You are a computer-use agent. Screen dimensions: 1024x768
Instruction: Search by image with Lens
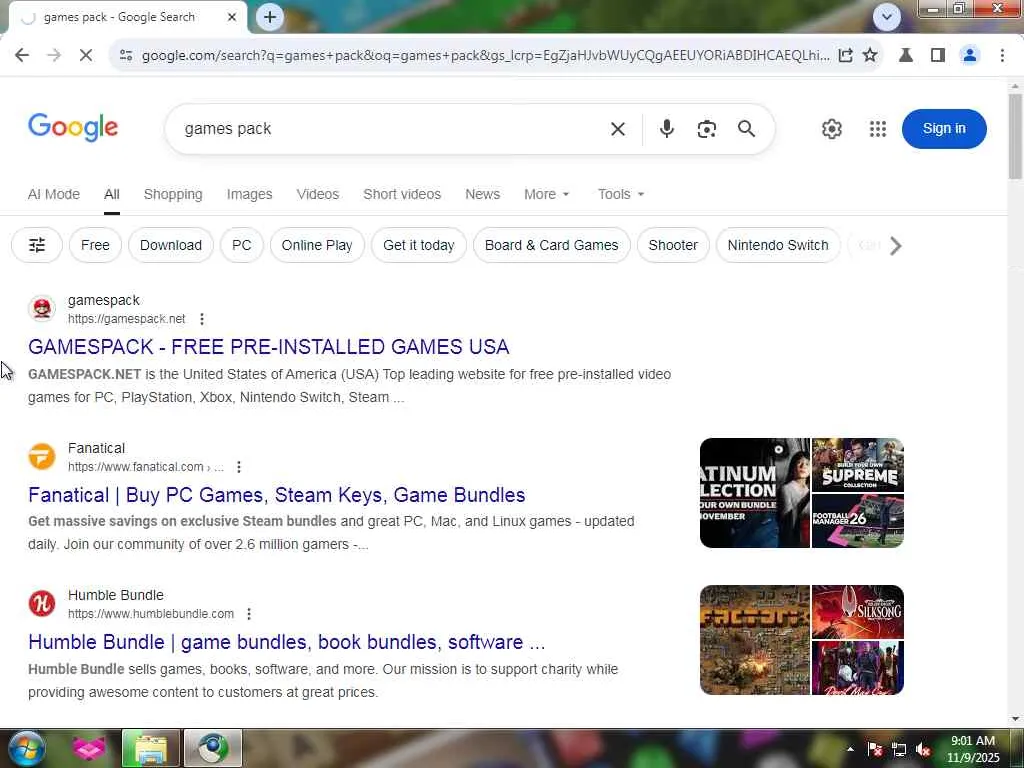click(x=707, y=129)
